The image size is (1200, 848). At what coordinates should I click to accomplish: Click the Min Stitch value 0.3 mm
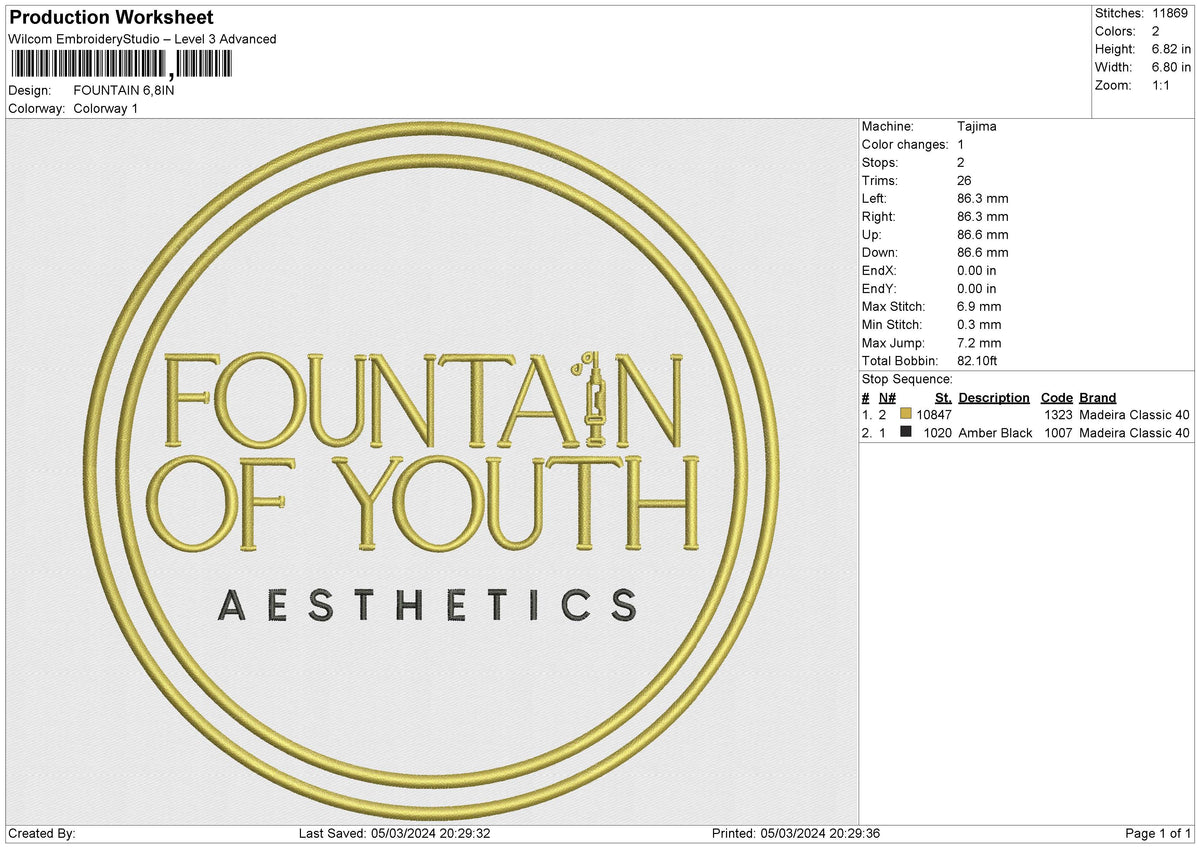pos(979,324)
